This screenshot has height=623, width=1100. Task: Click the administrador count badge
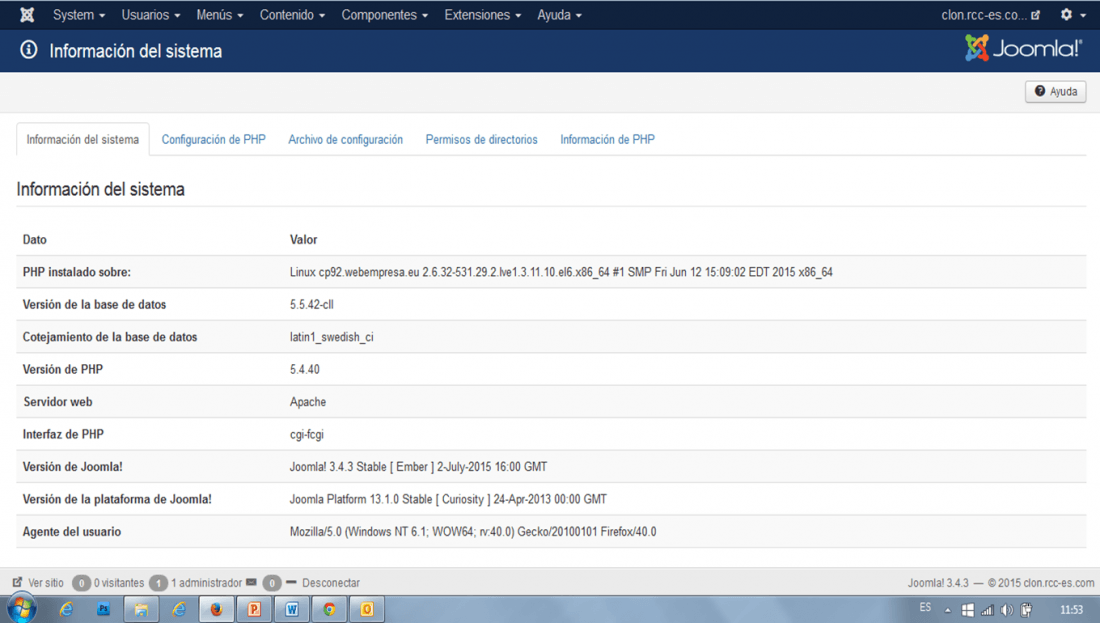point(159,583)
